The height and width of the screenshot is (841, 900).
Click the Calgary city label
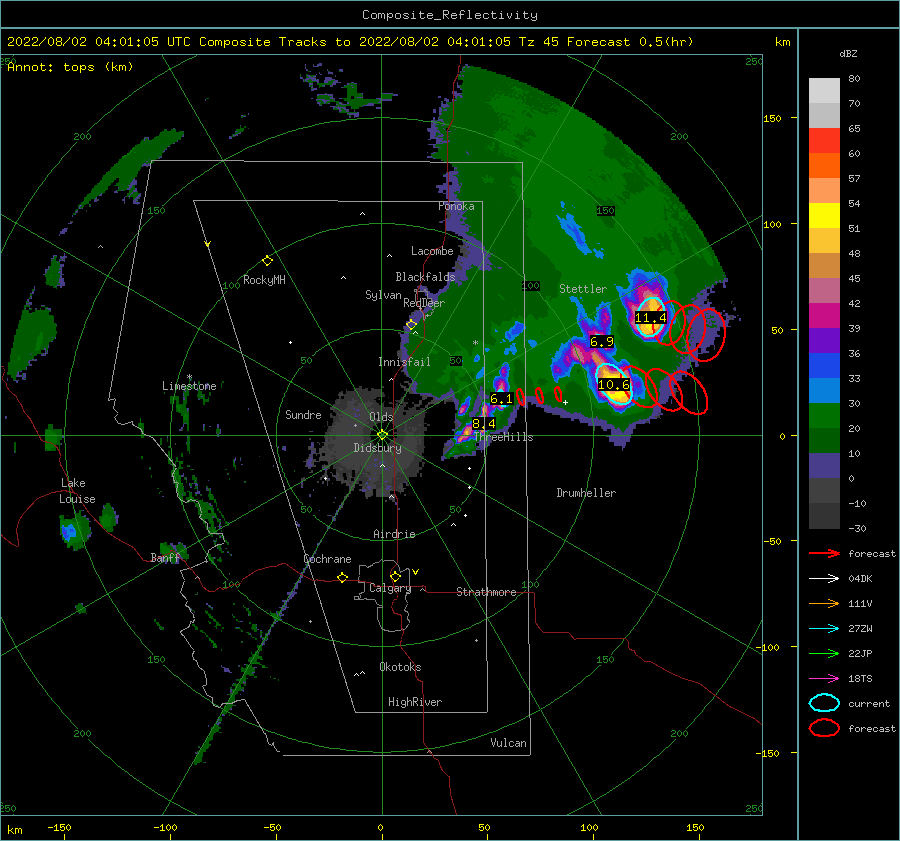click(390, 588)
